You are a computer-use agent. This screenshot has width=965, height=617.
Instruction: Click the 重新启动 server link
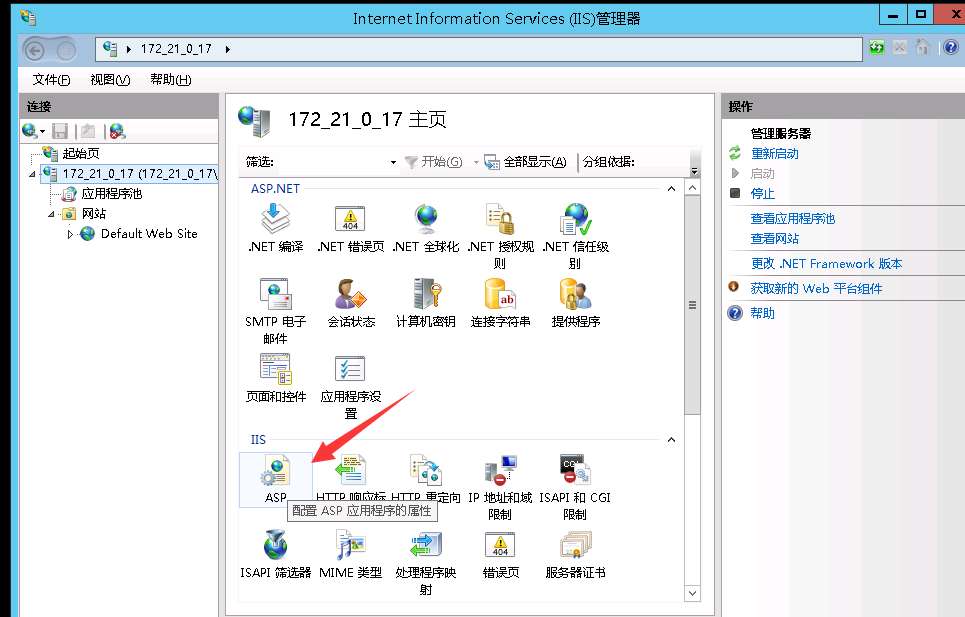(776, 153)
